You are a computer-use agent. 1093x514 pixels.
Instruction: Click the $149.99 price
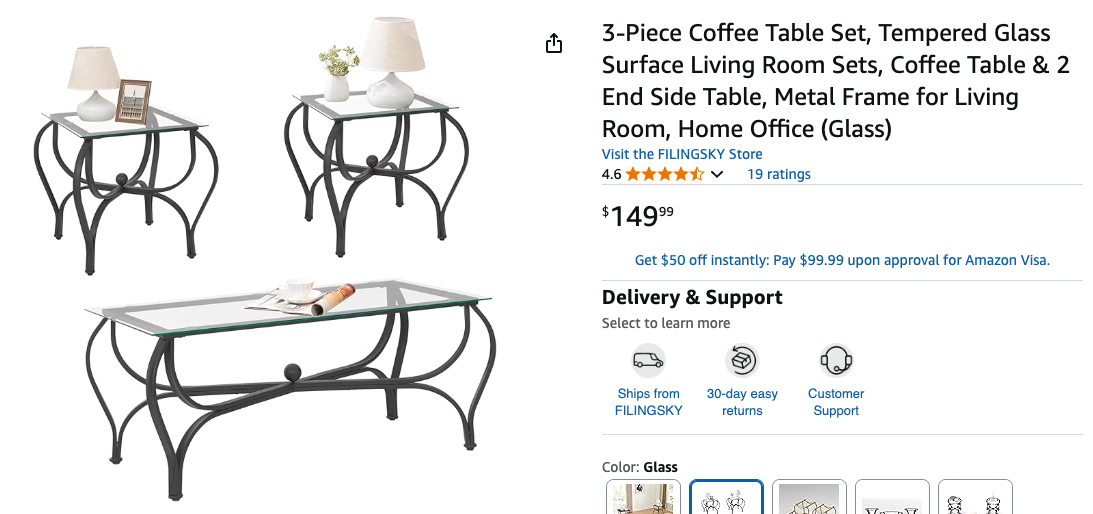(x=639, y=215)
